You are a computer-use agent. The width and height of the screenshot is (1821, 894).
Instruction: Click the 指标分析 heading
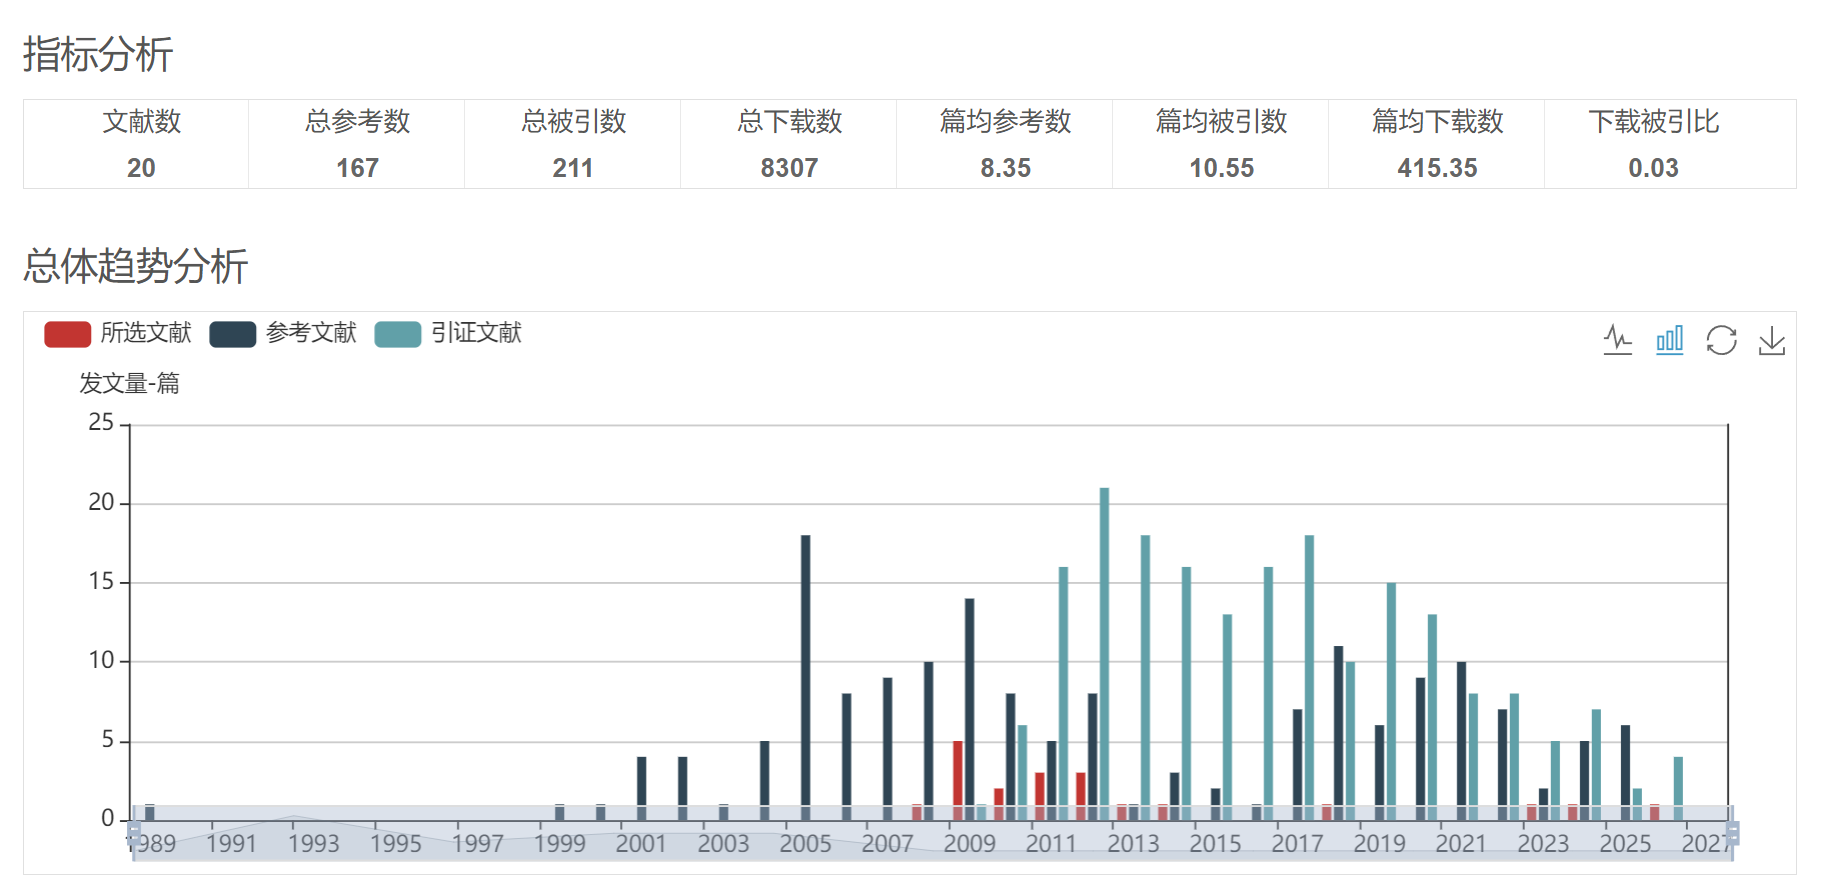(98, 54)
